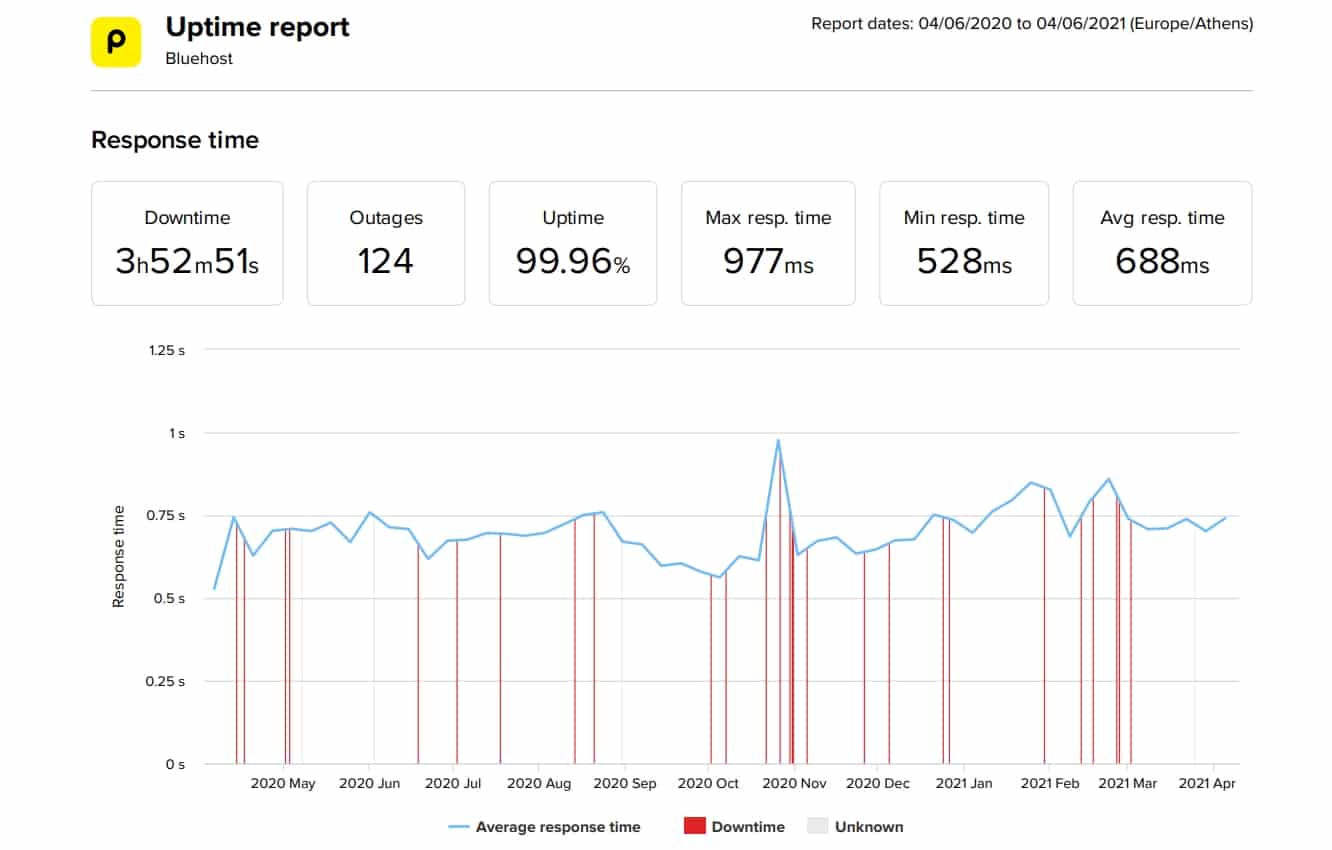Click the 2021 Apr axis label

click(x=1207, y=783)
